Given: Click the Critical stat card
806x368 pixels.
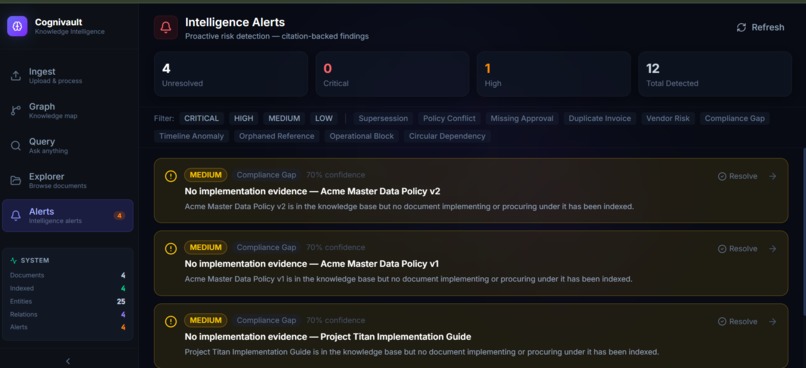Looking at the screenshot, I should pos(392,74).
